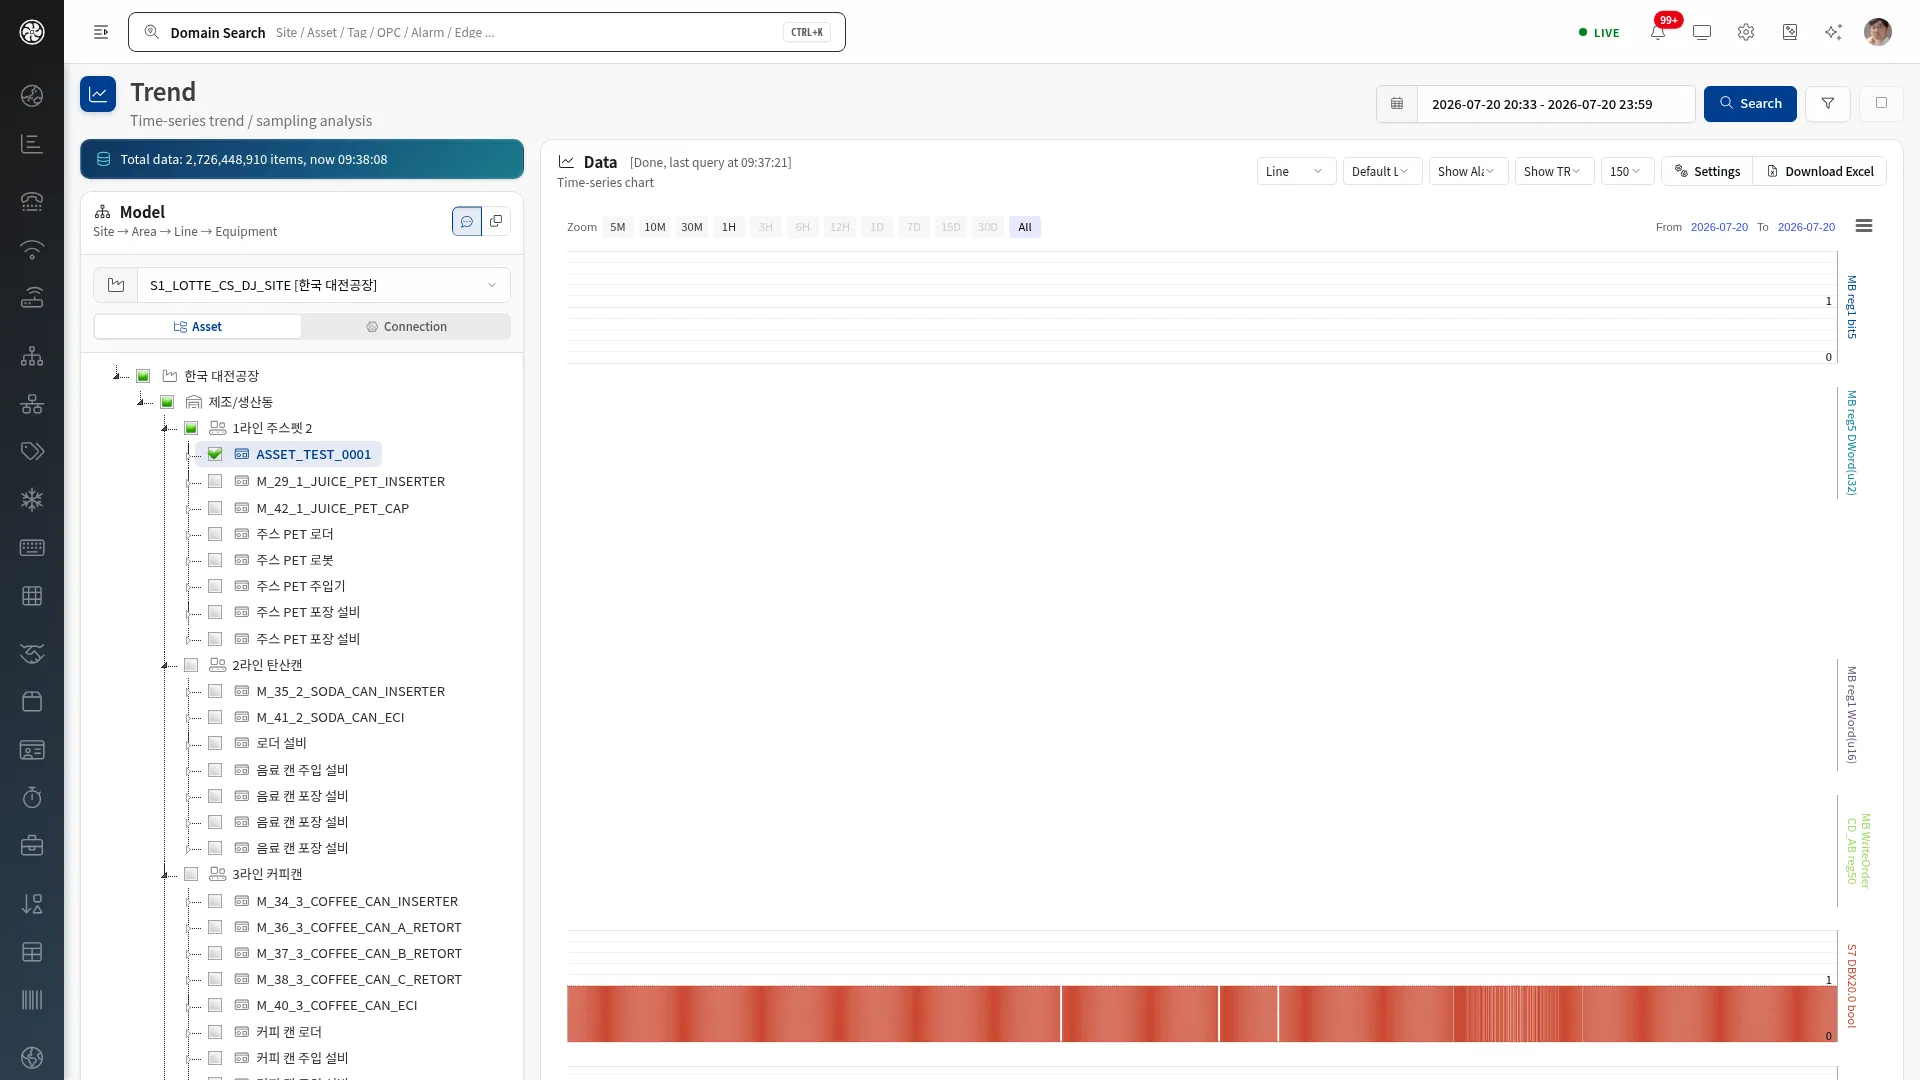Select the 5M zoom range
Viewport: 1920px width, 1080px height.
tap(618, 227)
